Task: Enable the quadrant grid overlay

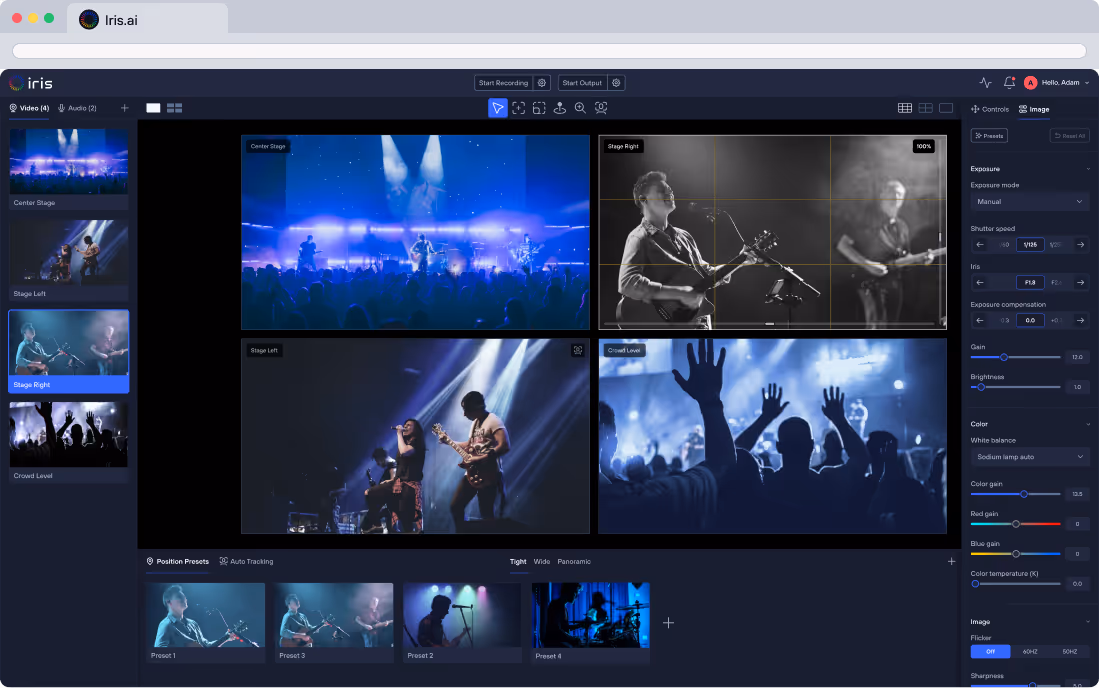Action: click(926, 108)
